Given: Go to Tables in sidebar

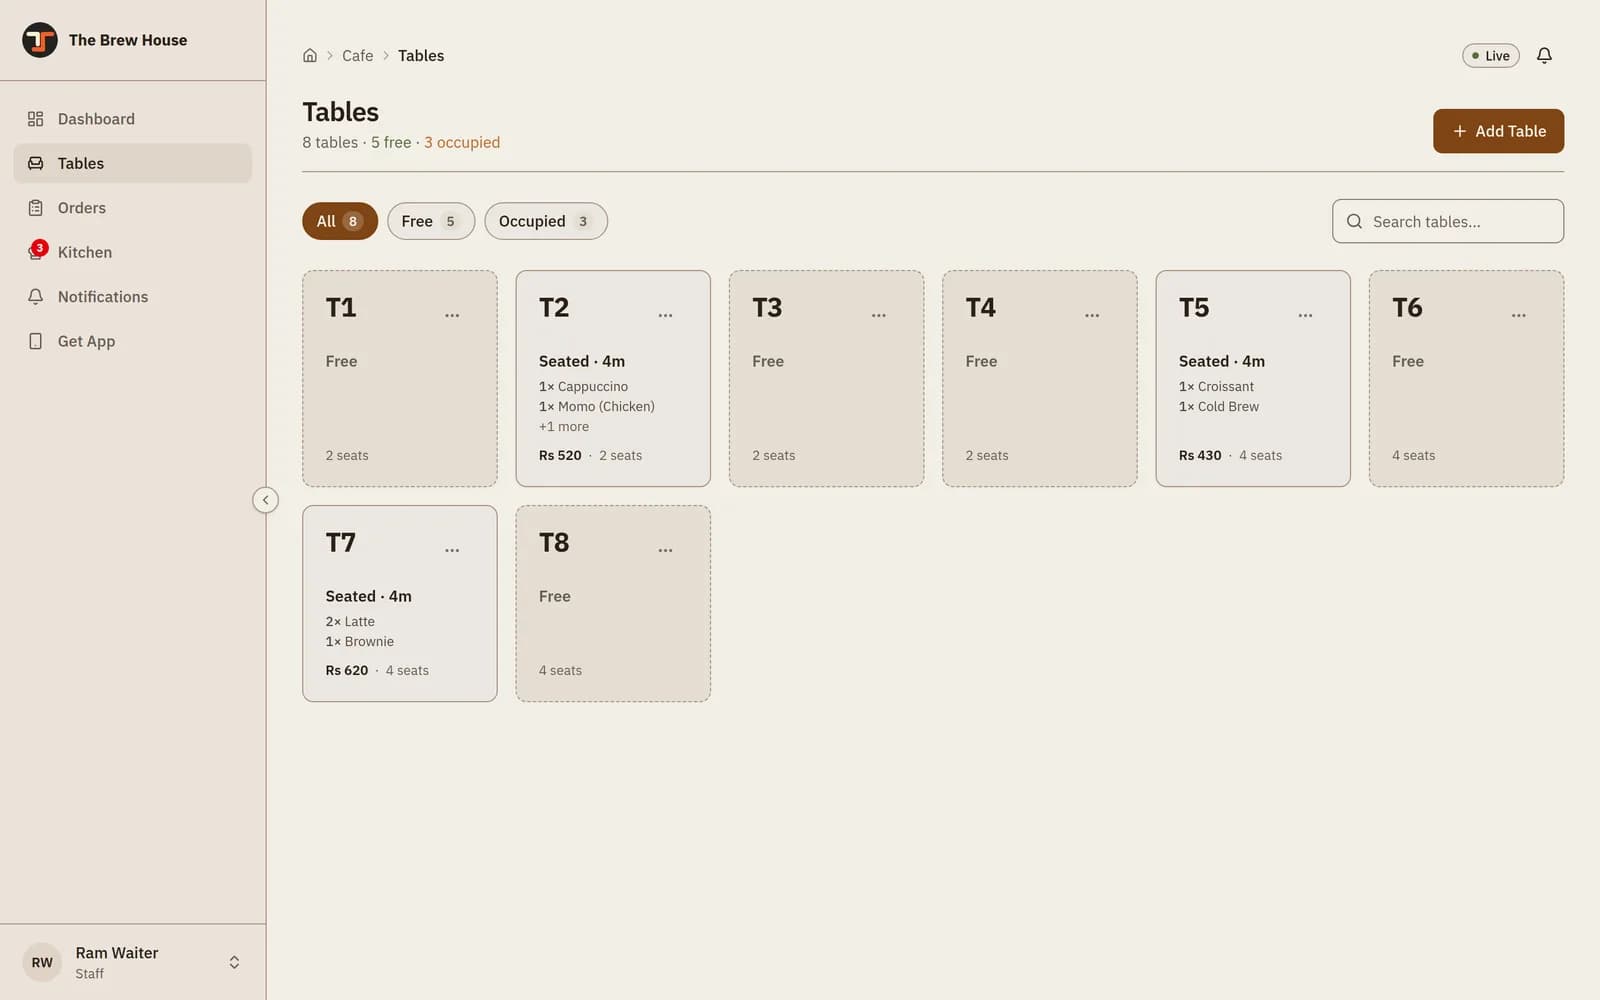Looking at the screenshot, I should click(x=133, y=163).
